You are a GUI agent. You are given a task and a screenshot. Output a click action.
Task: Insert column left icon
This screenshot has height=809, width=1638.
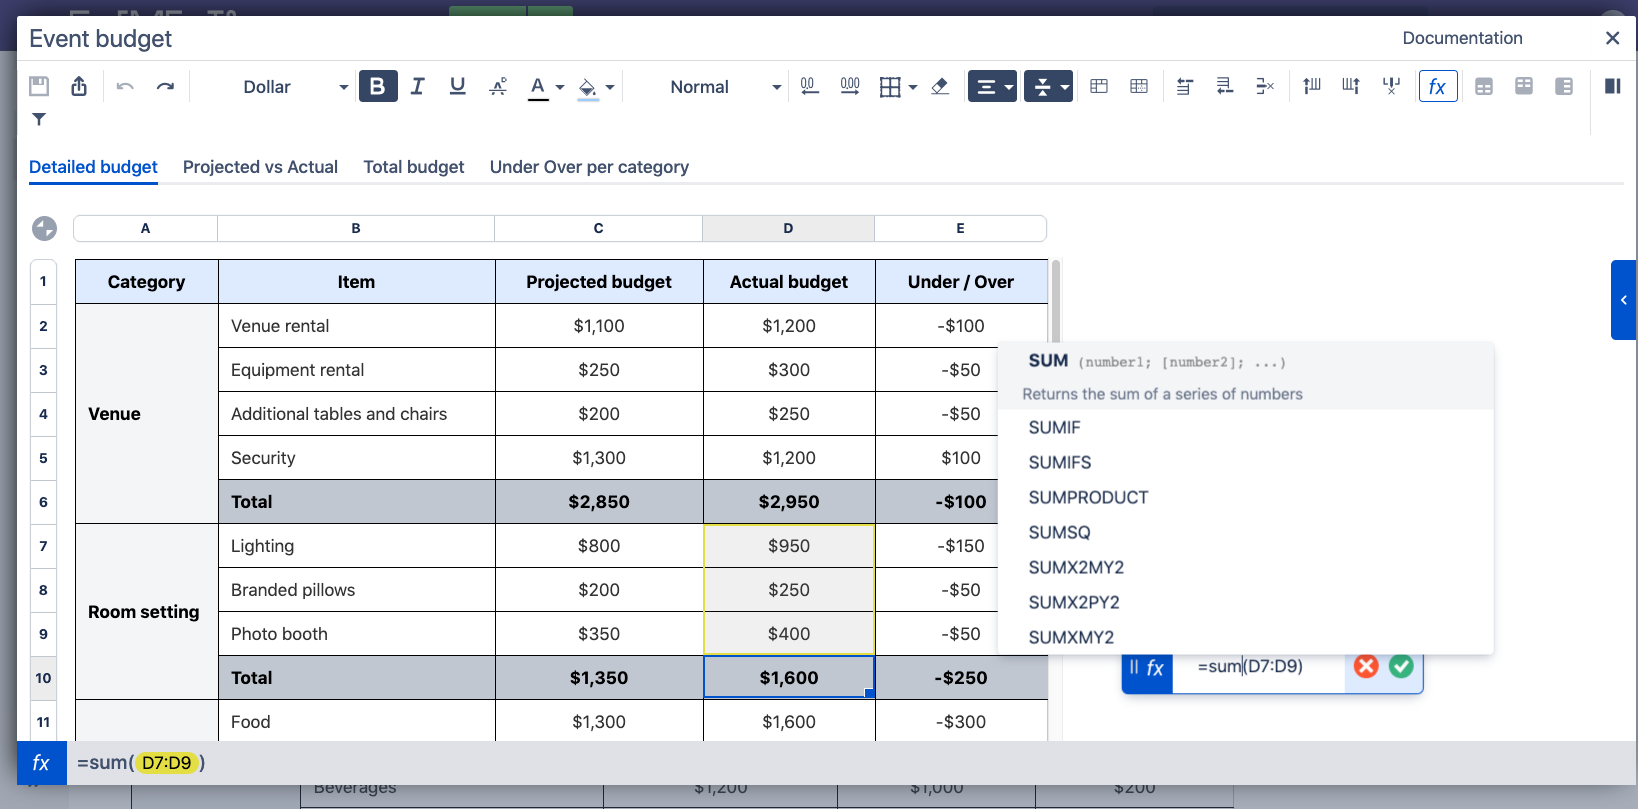pyautogui.click(x=1312, y=86)
